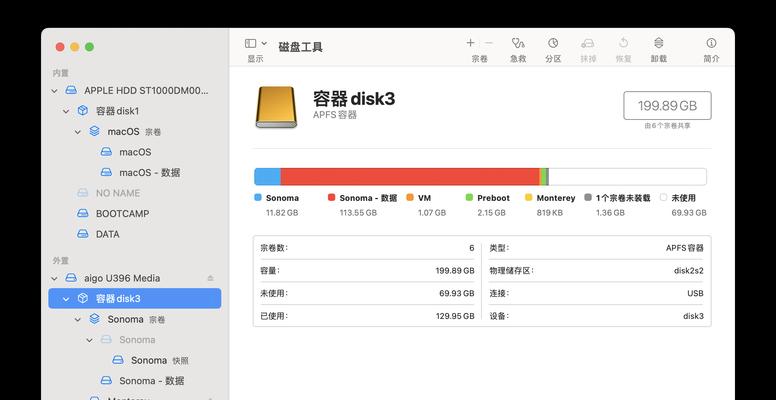Collapse the 容器 disk1 container
The image size is (776, 400).
[x=66, y=111]
